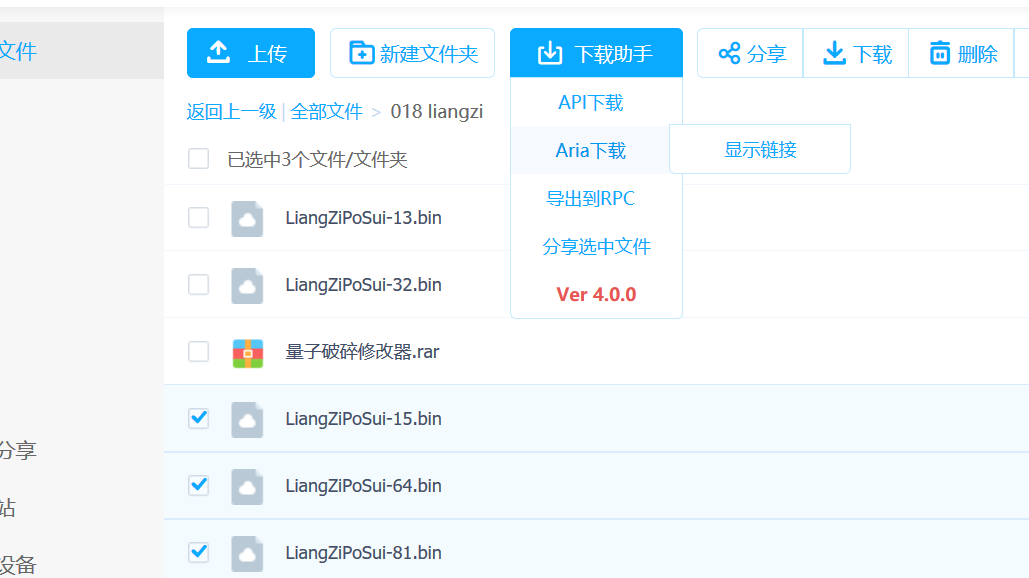The height and width of the screenshot is (578, 1029).
Task: Toggle the select-all checkbox beside 已选中3个文件
Action: (198, 159)
